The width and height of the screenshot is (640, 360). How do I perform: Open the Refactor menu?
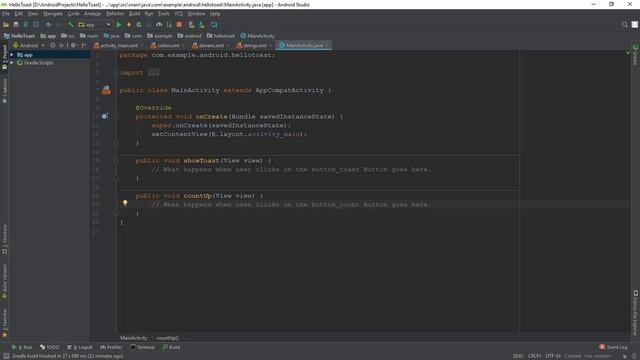point(115,14)
